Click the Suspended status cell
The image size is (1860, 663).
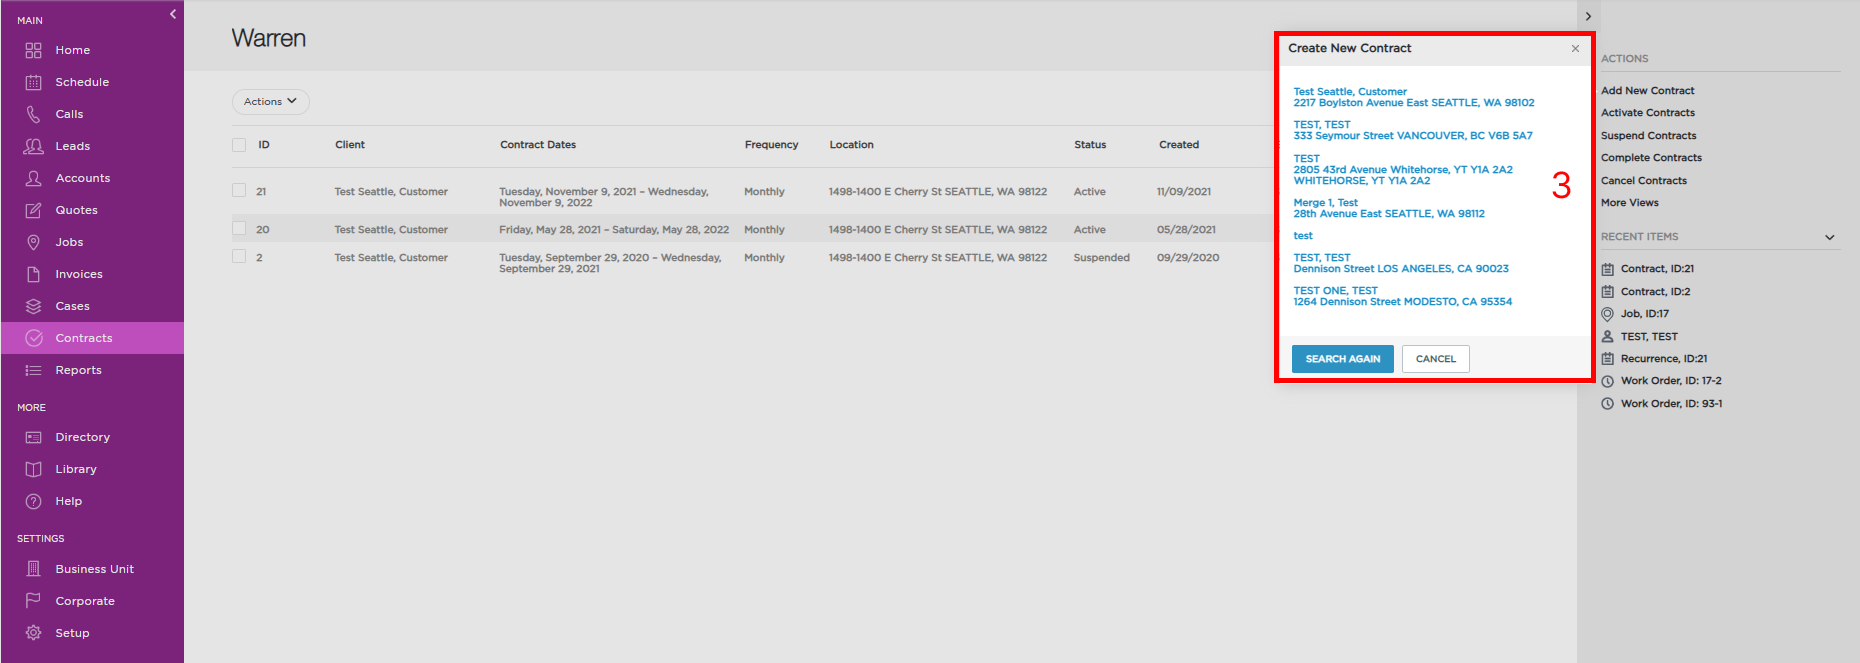pos(1101,258)
